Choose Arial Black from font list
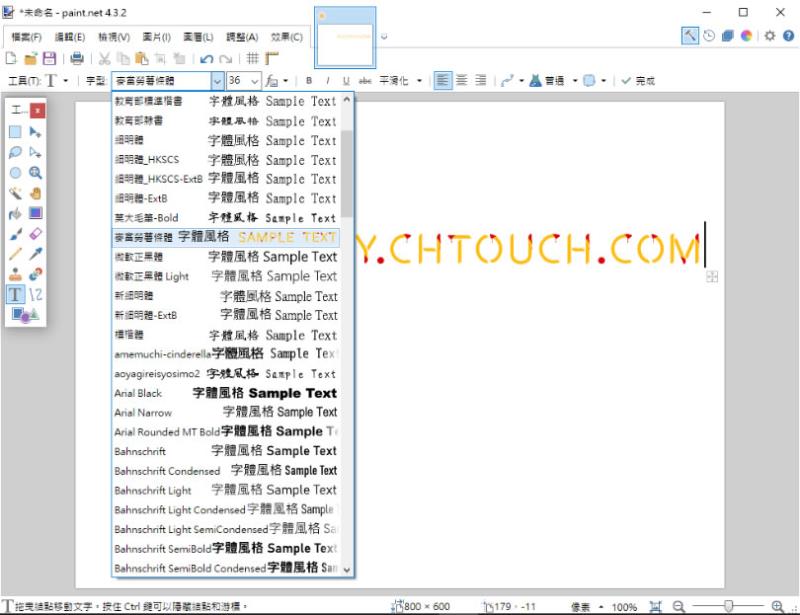The image size is (800, 615). 226,393
